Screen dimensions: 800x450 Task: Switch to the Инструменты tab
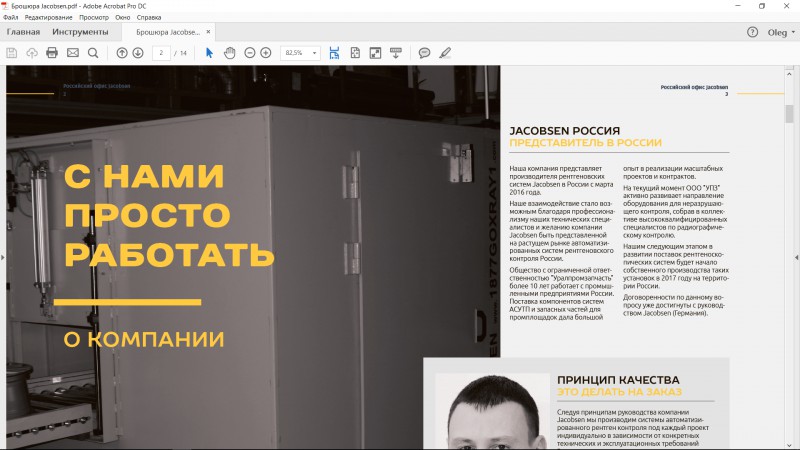(x=80, y=32)
